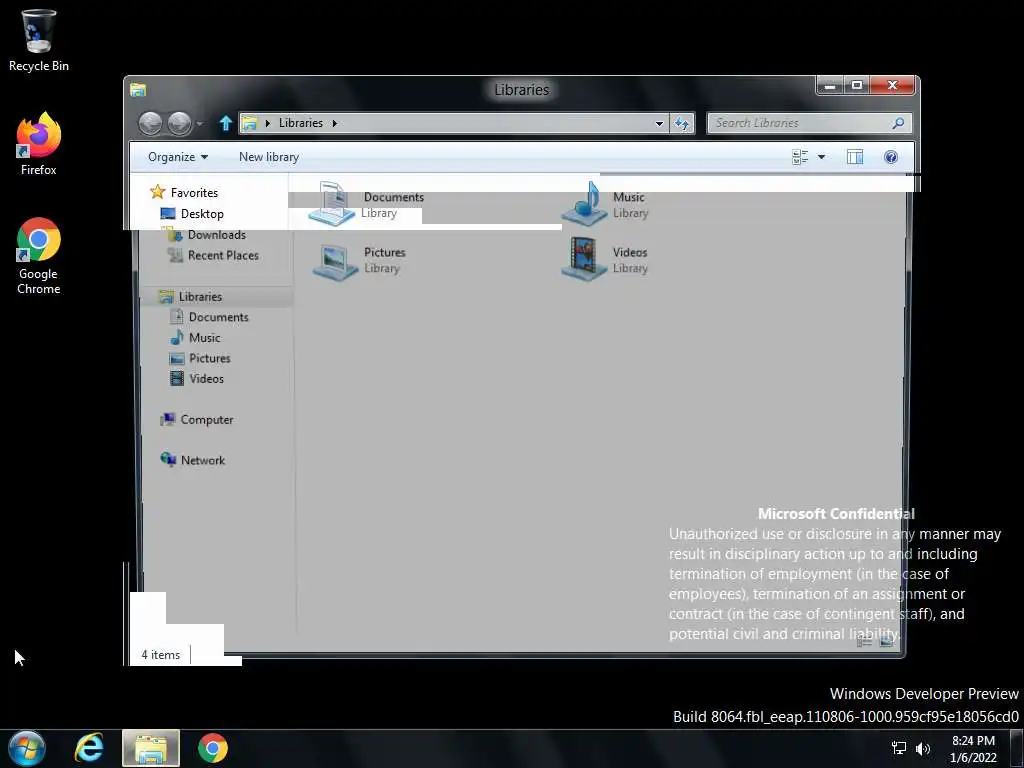Open Videos in the navigation tree
The width and height of the screenshot is (1024, 768).
197,379
